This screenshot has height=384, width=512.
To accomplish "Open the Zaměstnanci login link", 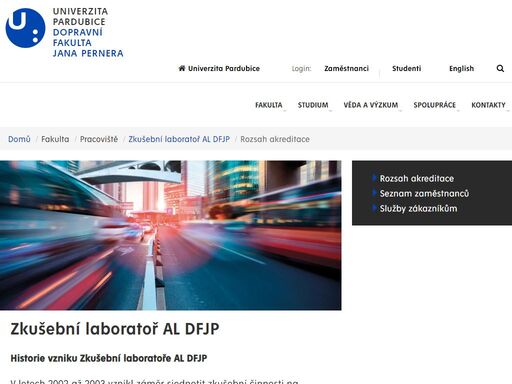I will coord(346,68).
